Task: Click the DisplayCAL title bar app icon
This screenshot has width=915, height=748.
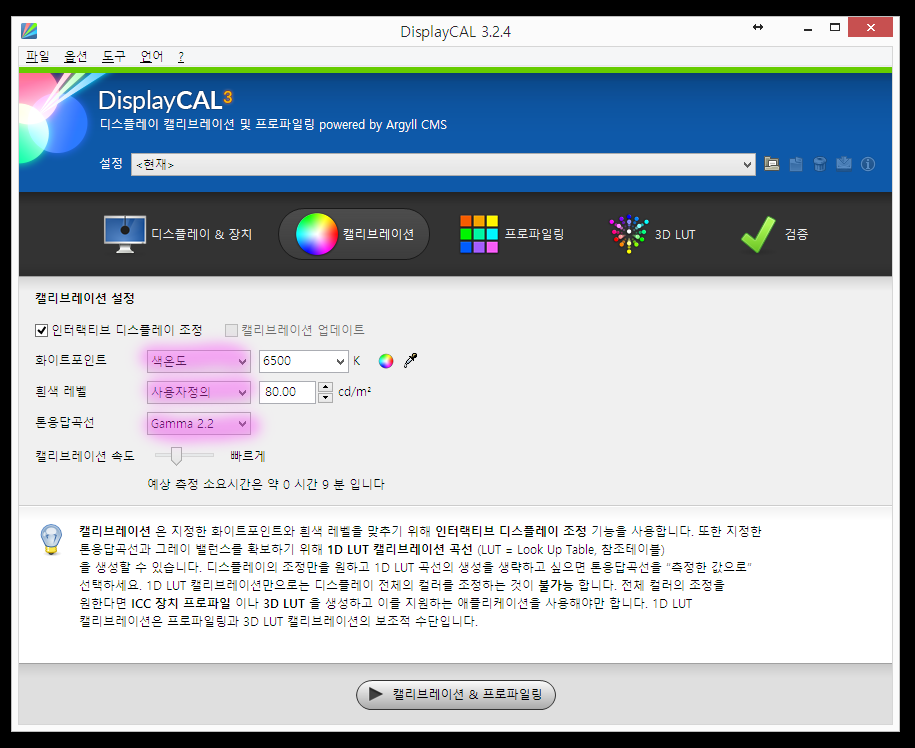Action: pyautogui.click(x=29, y=30)
